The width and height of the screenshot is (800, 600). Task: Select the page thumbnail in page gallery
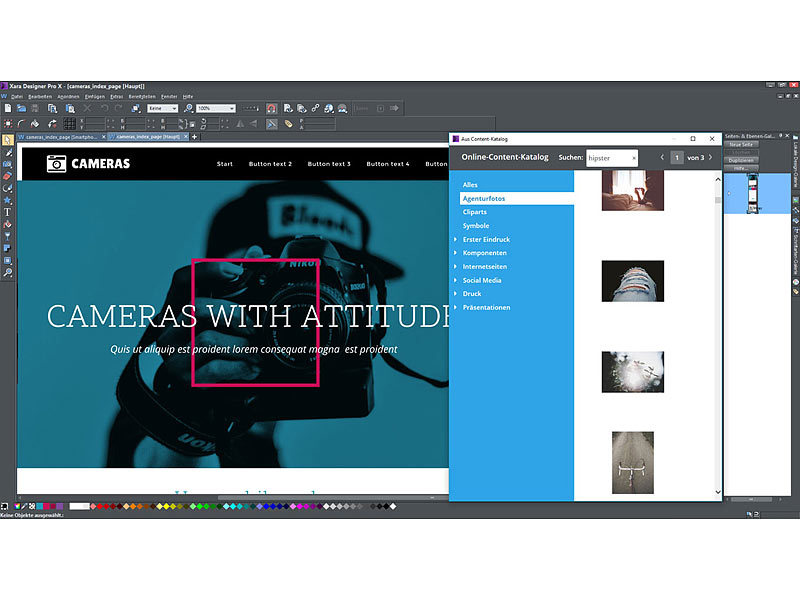point(753,193)
